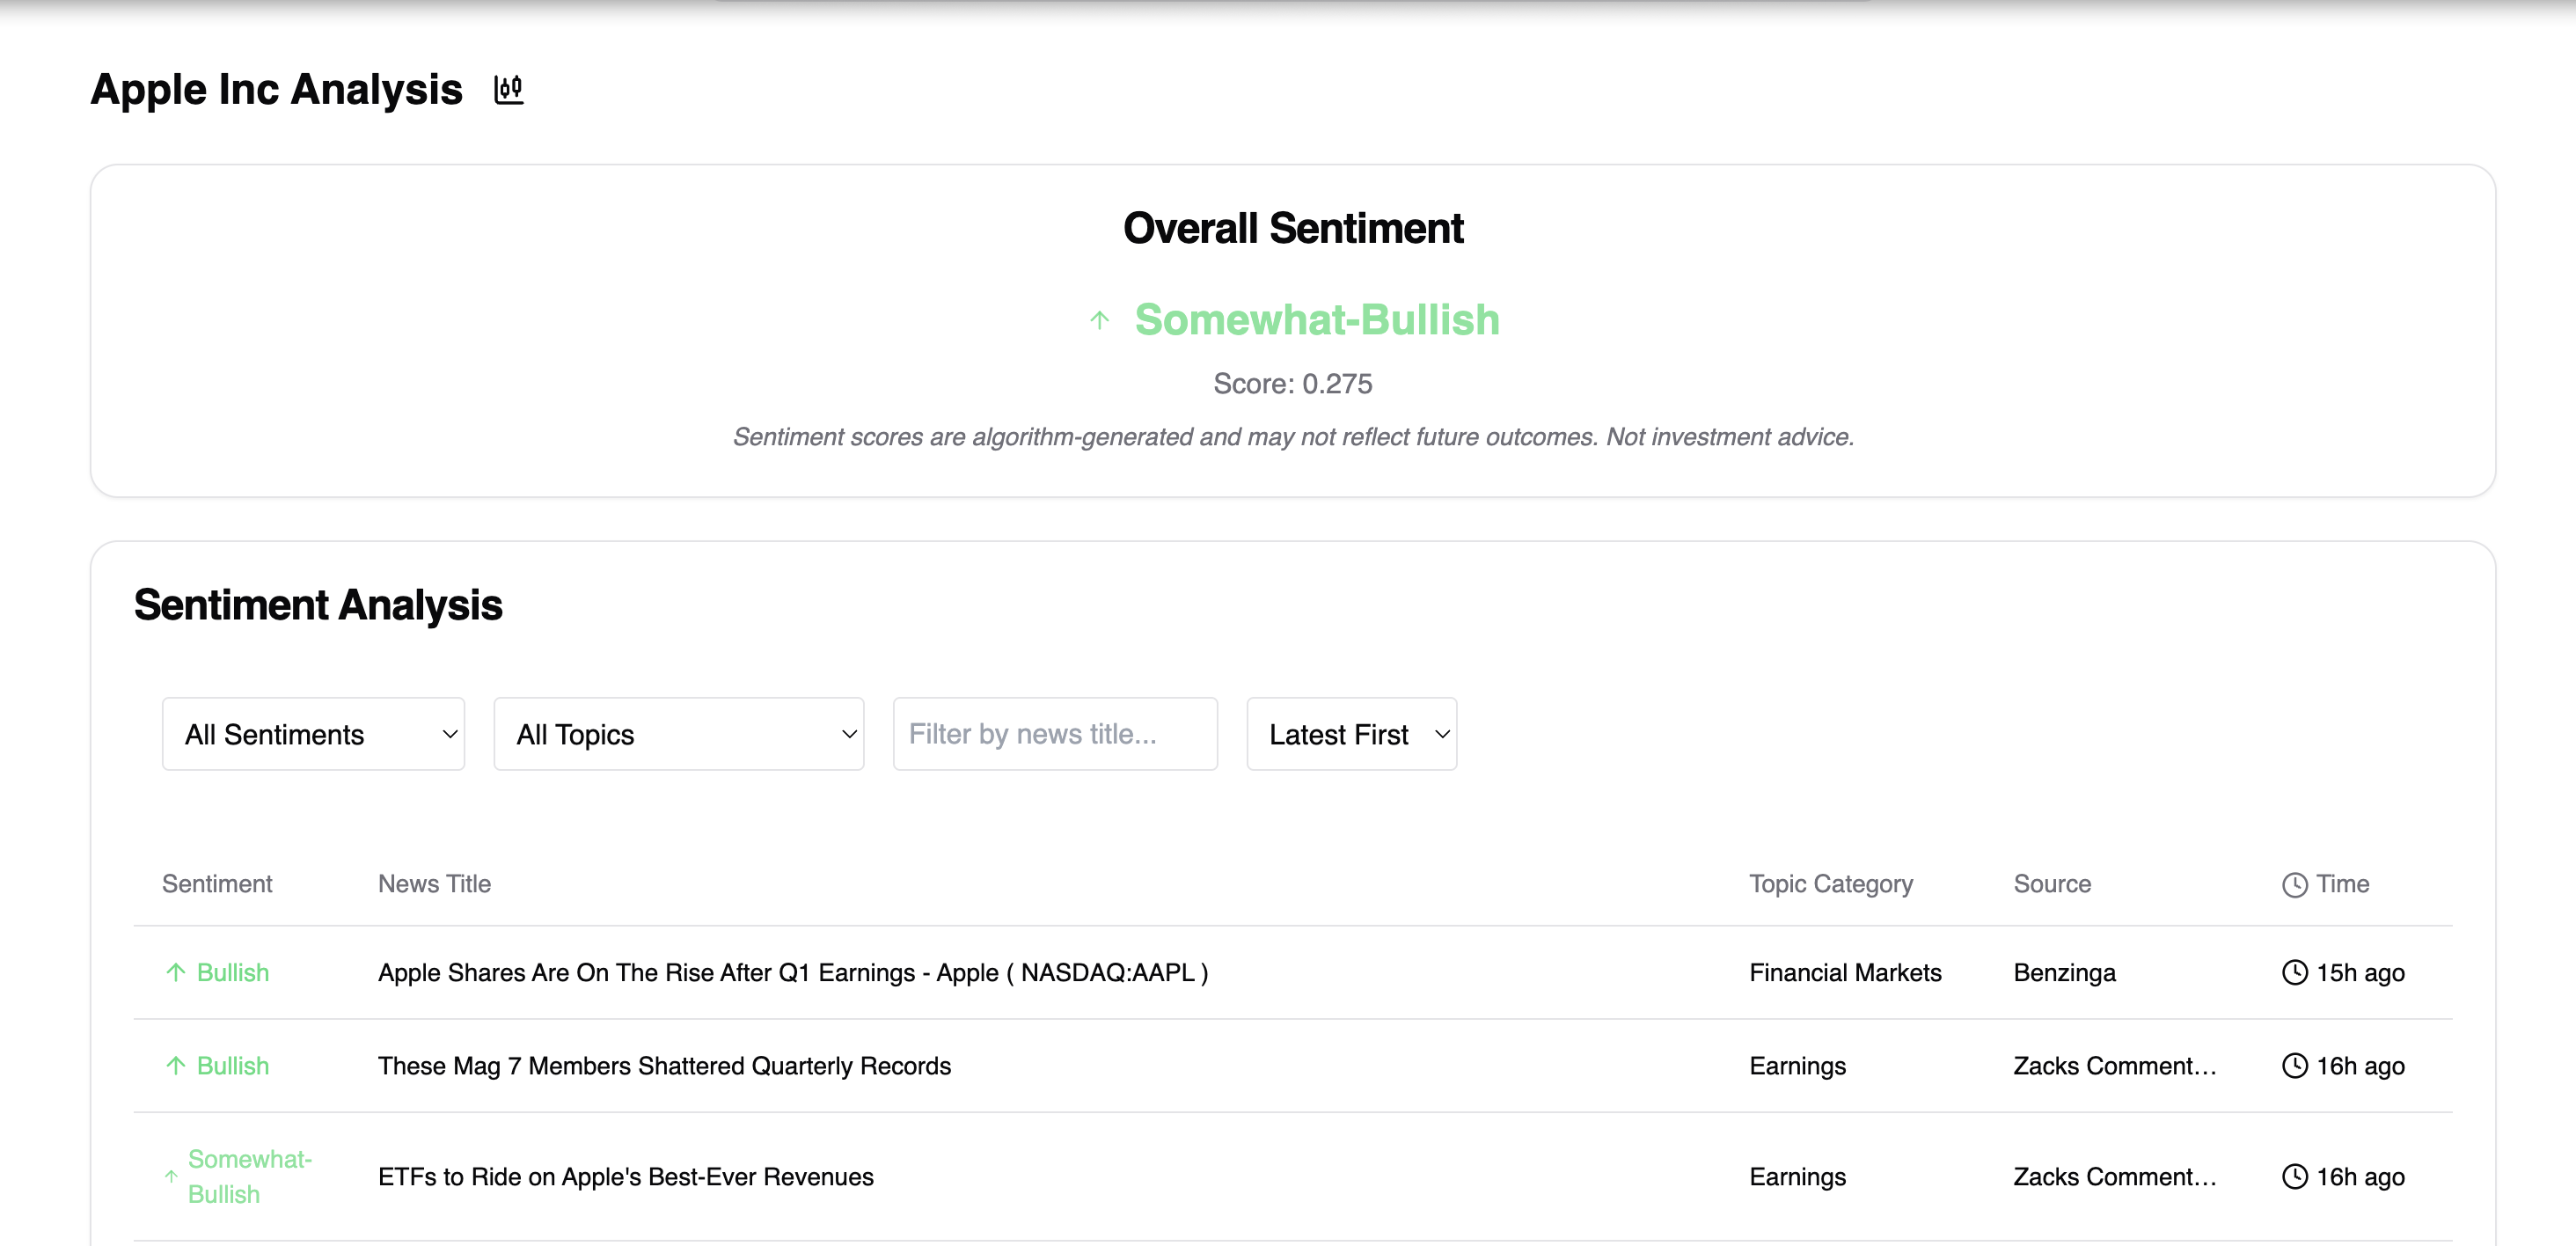Screen dimensions: 2576x1246
Task: Open These Mag 7 Members Shattered article
Action: pos(664,1066)
